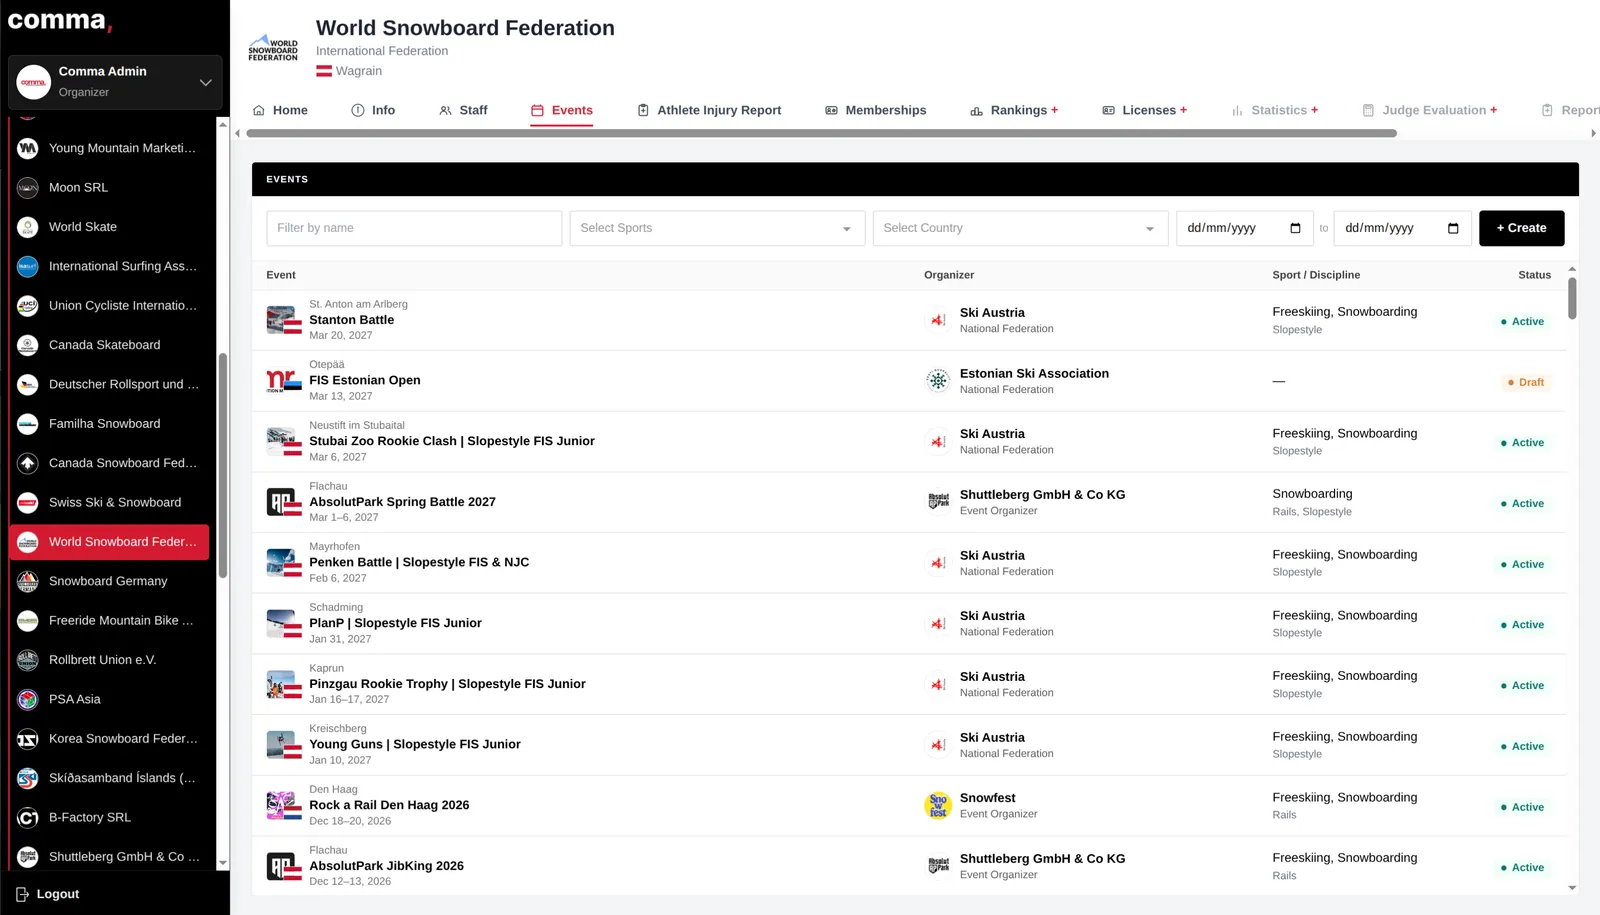Open the Select Country dropdown
Viewport: 1600px width, 915px height.
1020,228
